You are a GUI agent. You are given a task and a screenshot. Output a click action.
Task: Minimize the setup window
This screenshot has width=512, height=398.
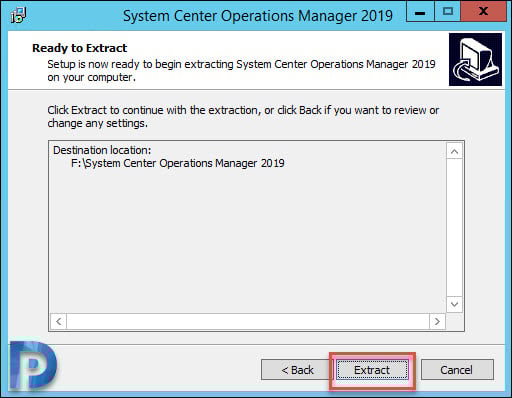(x=420, y=12)
